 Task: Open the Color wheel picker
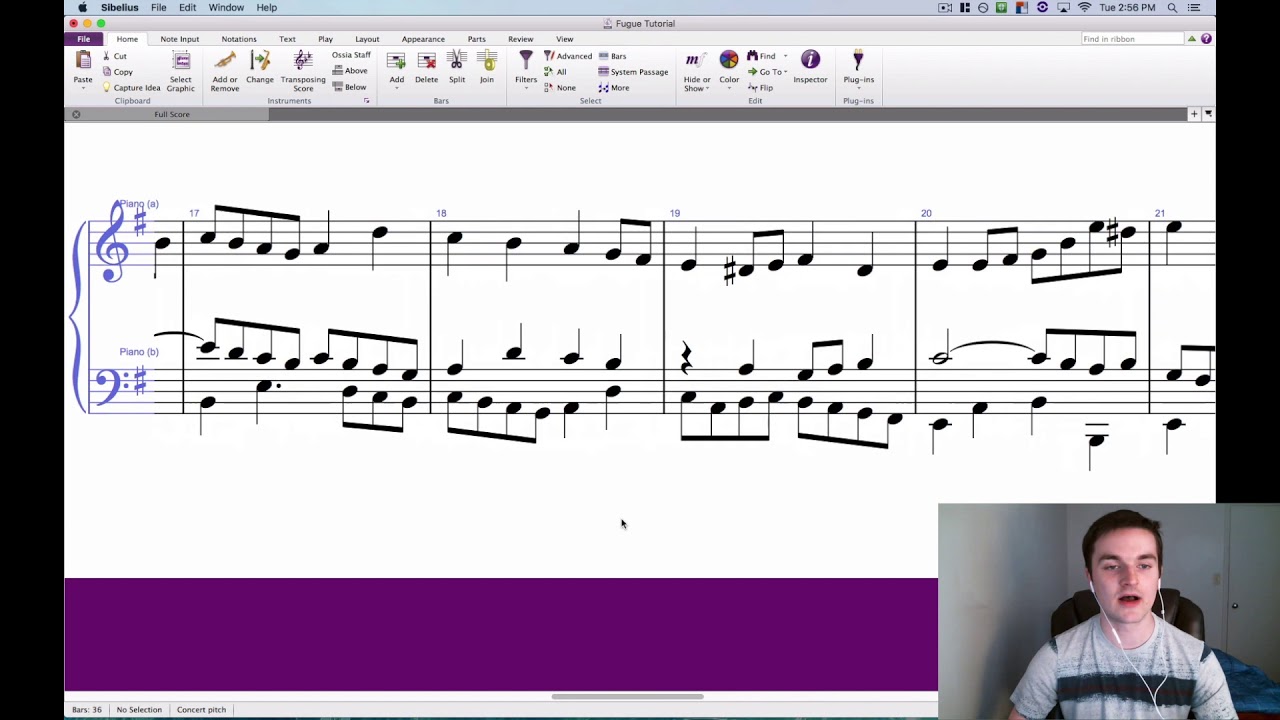pyautogui.click(x=729, y=60)
